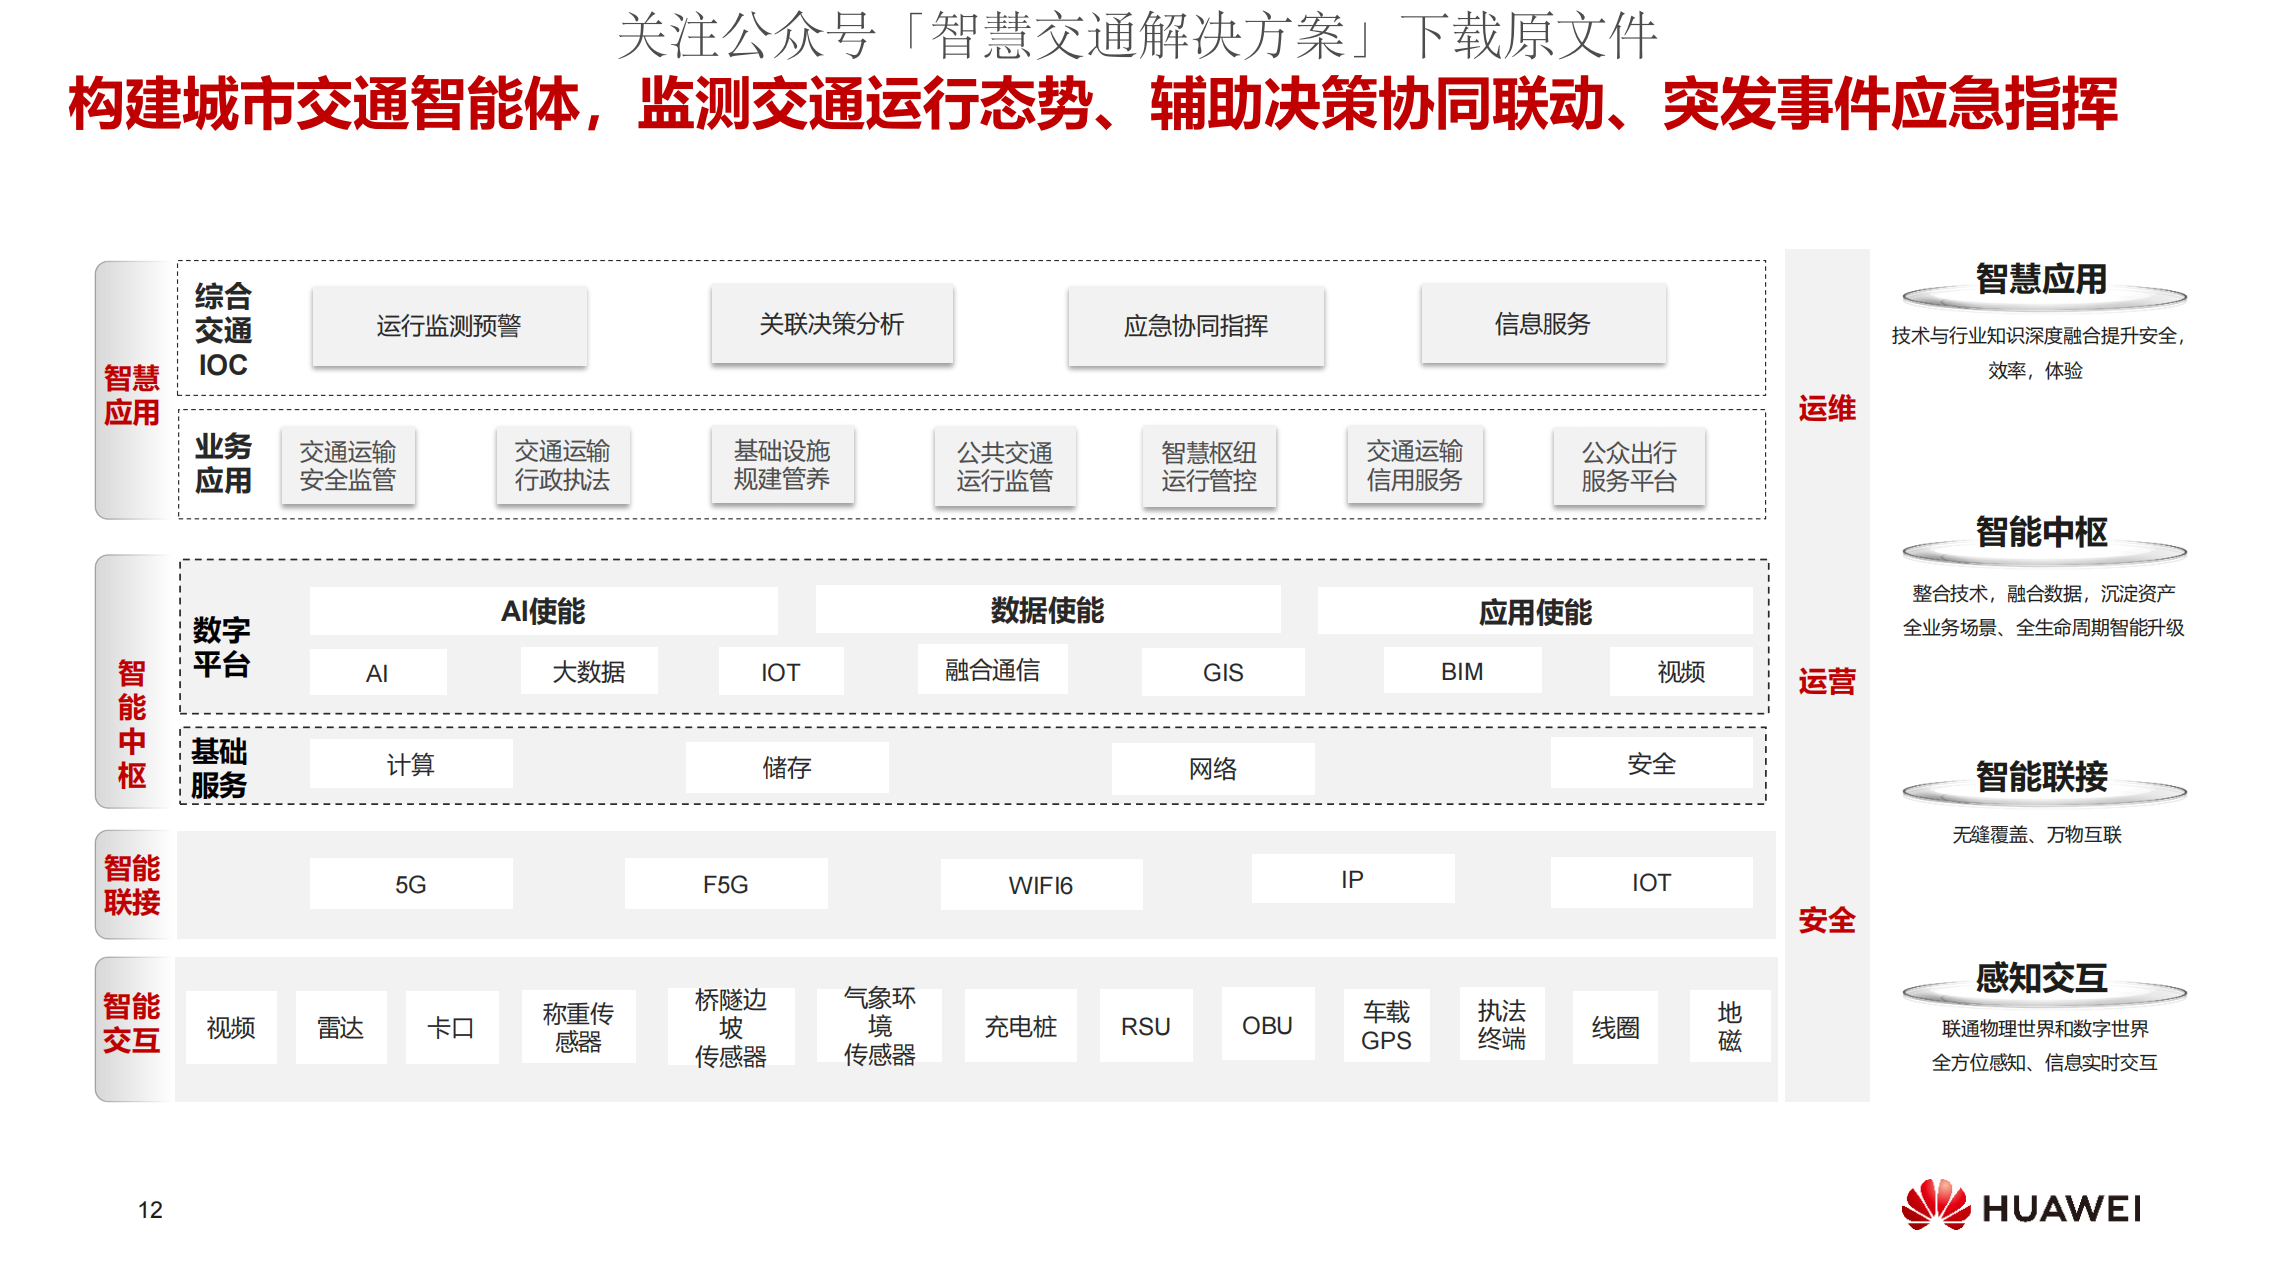Click the IP cell
Viewport: 2275px width, 1280px height.
point(1353,878)
